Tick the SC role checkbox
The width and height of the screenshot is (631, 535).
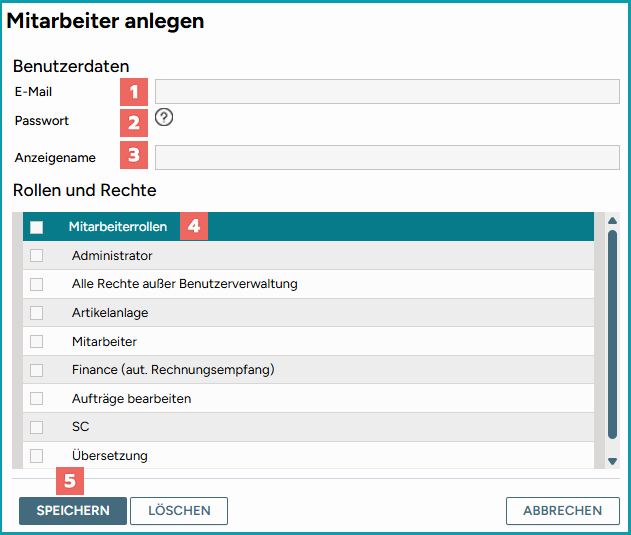point(36,427)
